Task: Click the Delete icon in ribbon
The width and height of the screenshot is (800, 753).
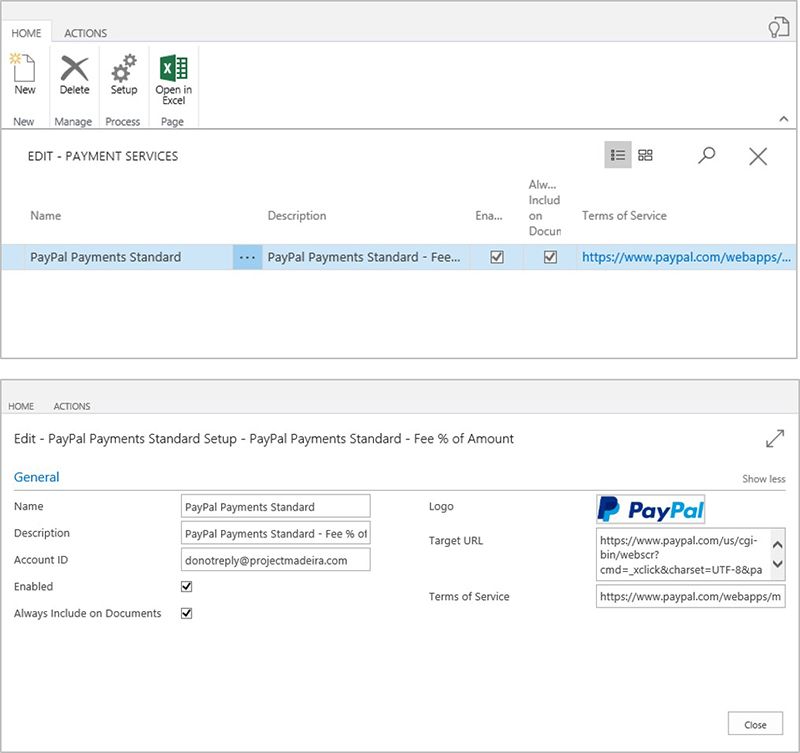Action: [74, 68]
